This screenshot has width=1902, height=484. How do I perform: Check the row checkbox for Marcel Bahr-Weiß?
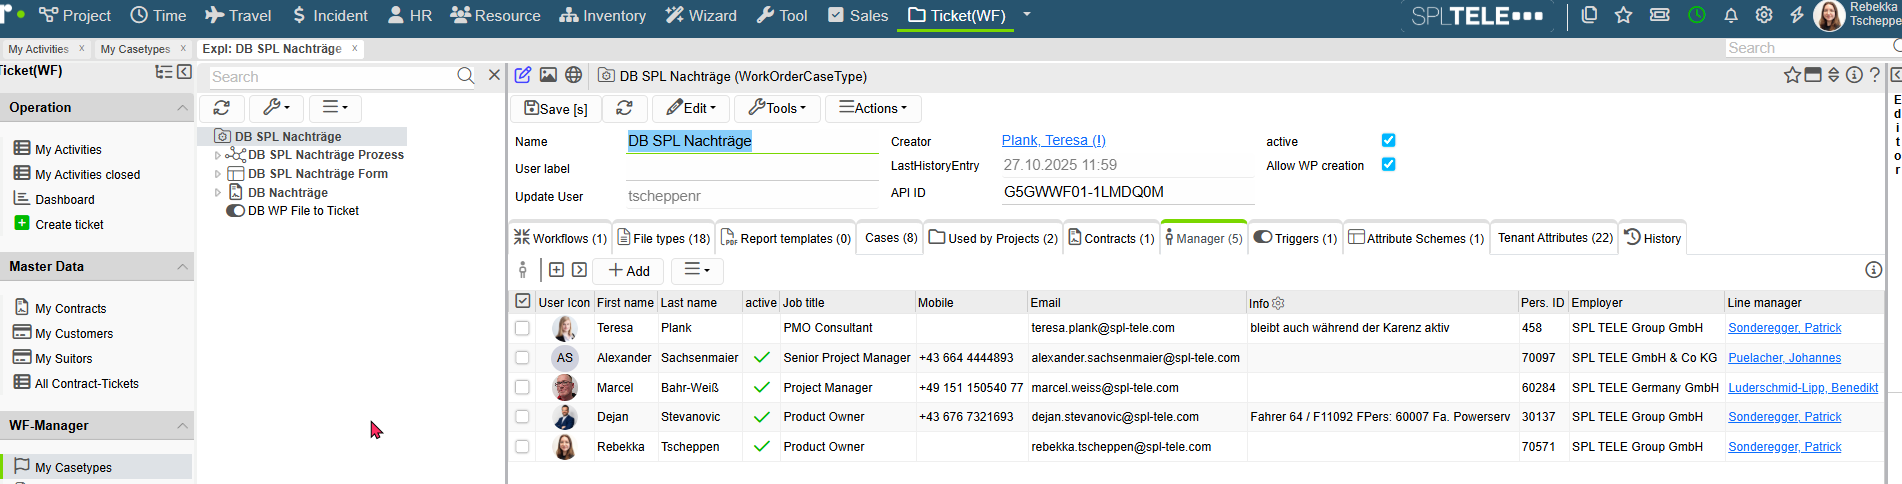coord(522,387)
